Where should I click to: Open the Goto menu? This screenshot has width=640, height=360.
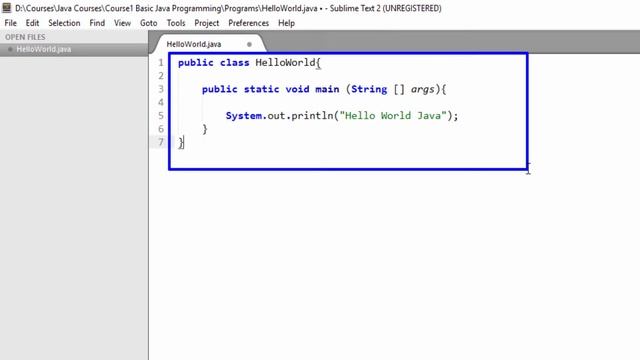[149, 23]
